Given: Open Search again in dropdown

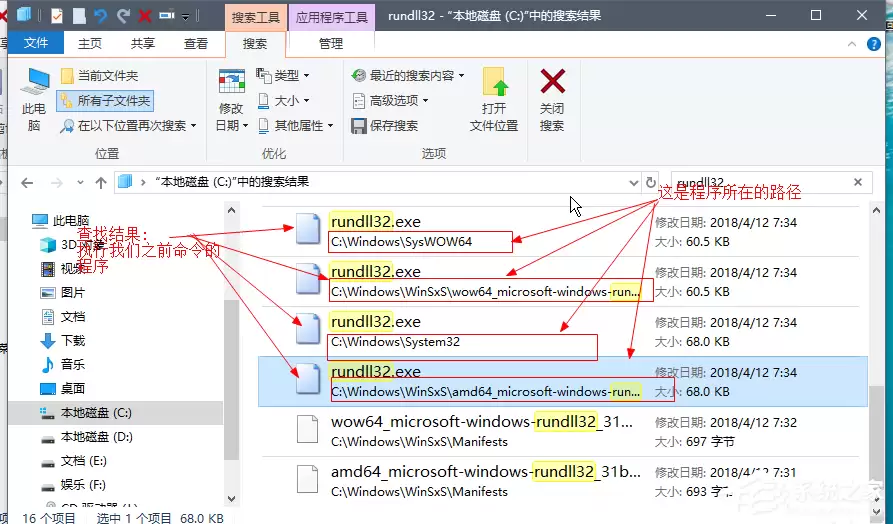Looking at the screenshot, I should 128,126.
